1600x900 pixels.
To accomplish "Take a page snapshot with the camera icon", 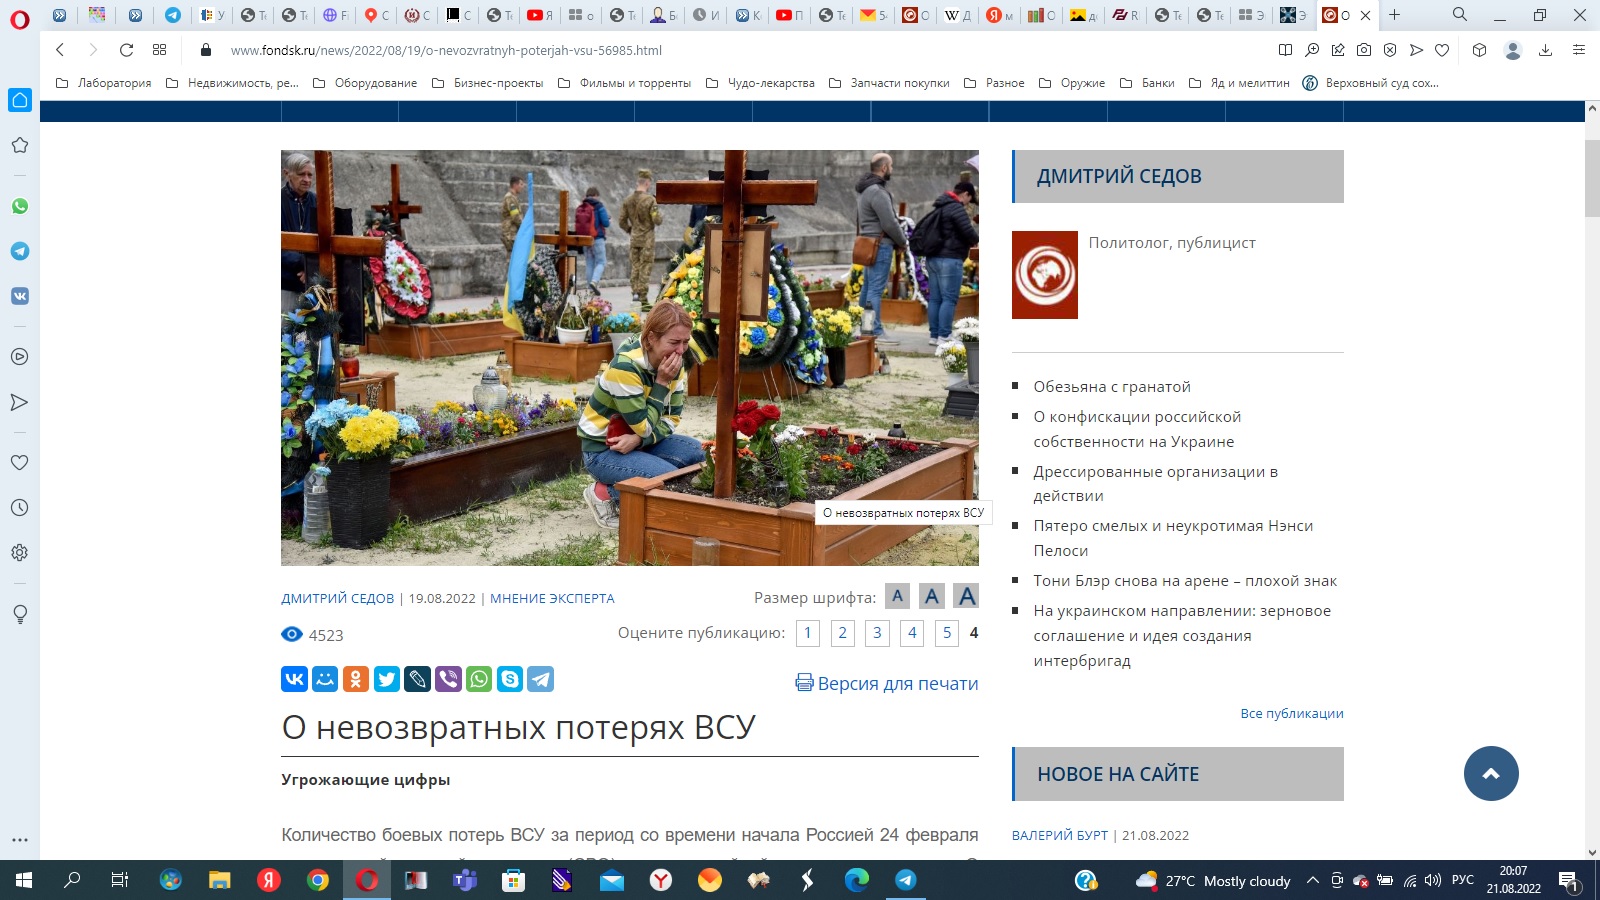I will (1364, 50).
